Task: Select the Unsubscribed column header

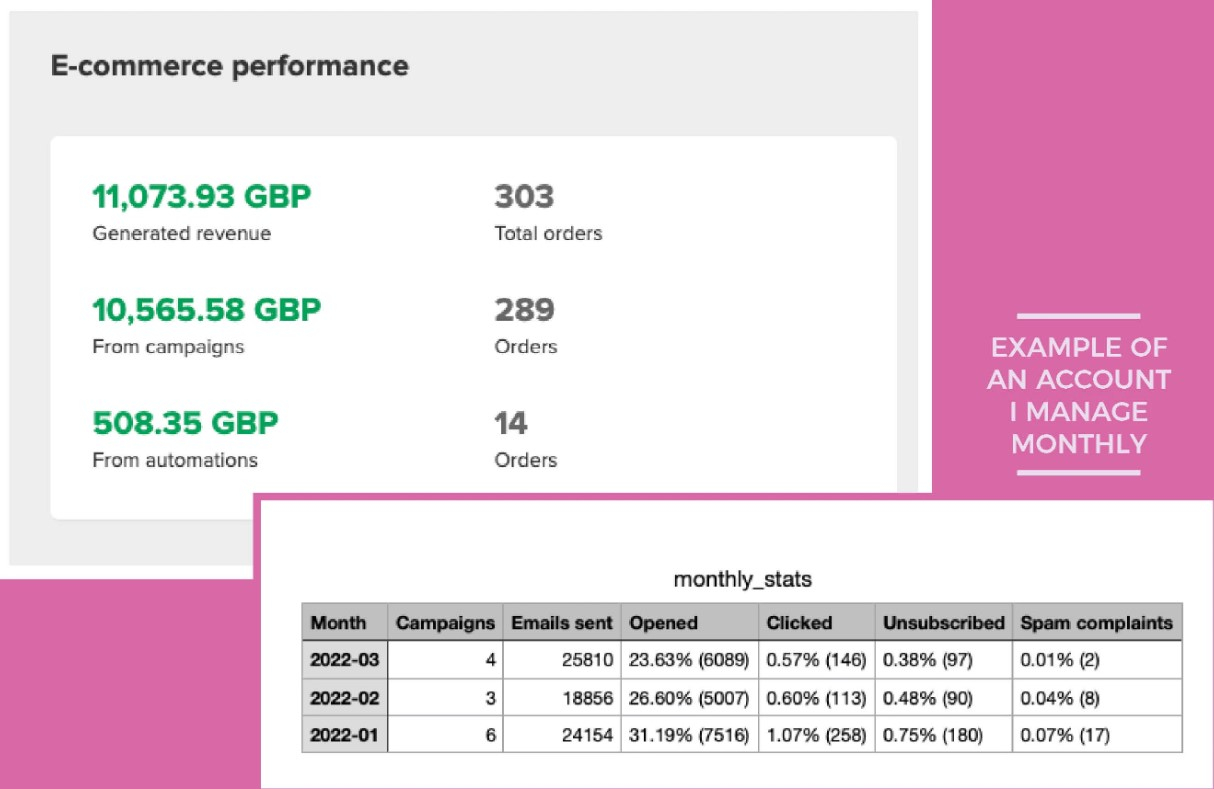Action: coord(943,622)
